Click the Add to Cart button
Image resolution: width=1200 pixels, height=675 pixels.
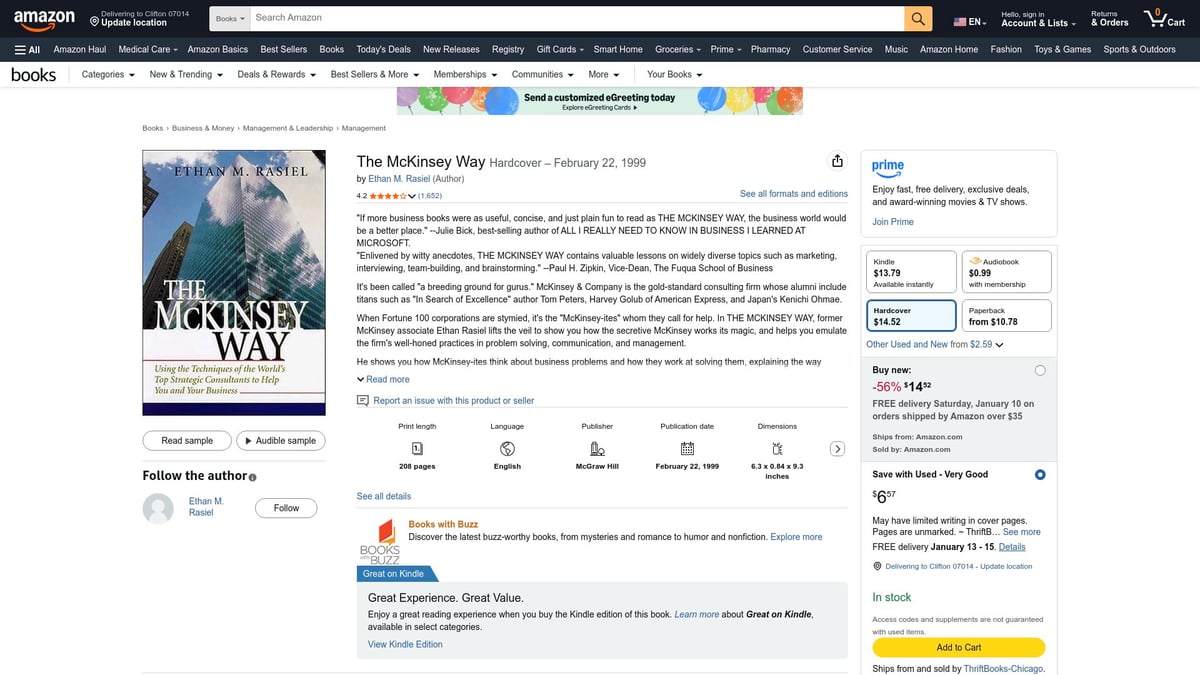958,647
